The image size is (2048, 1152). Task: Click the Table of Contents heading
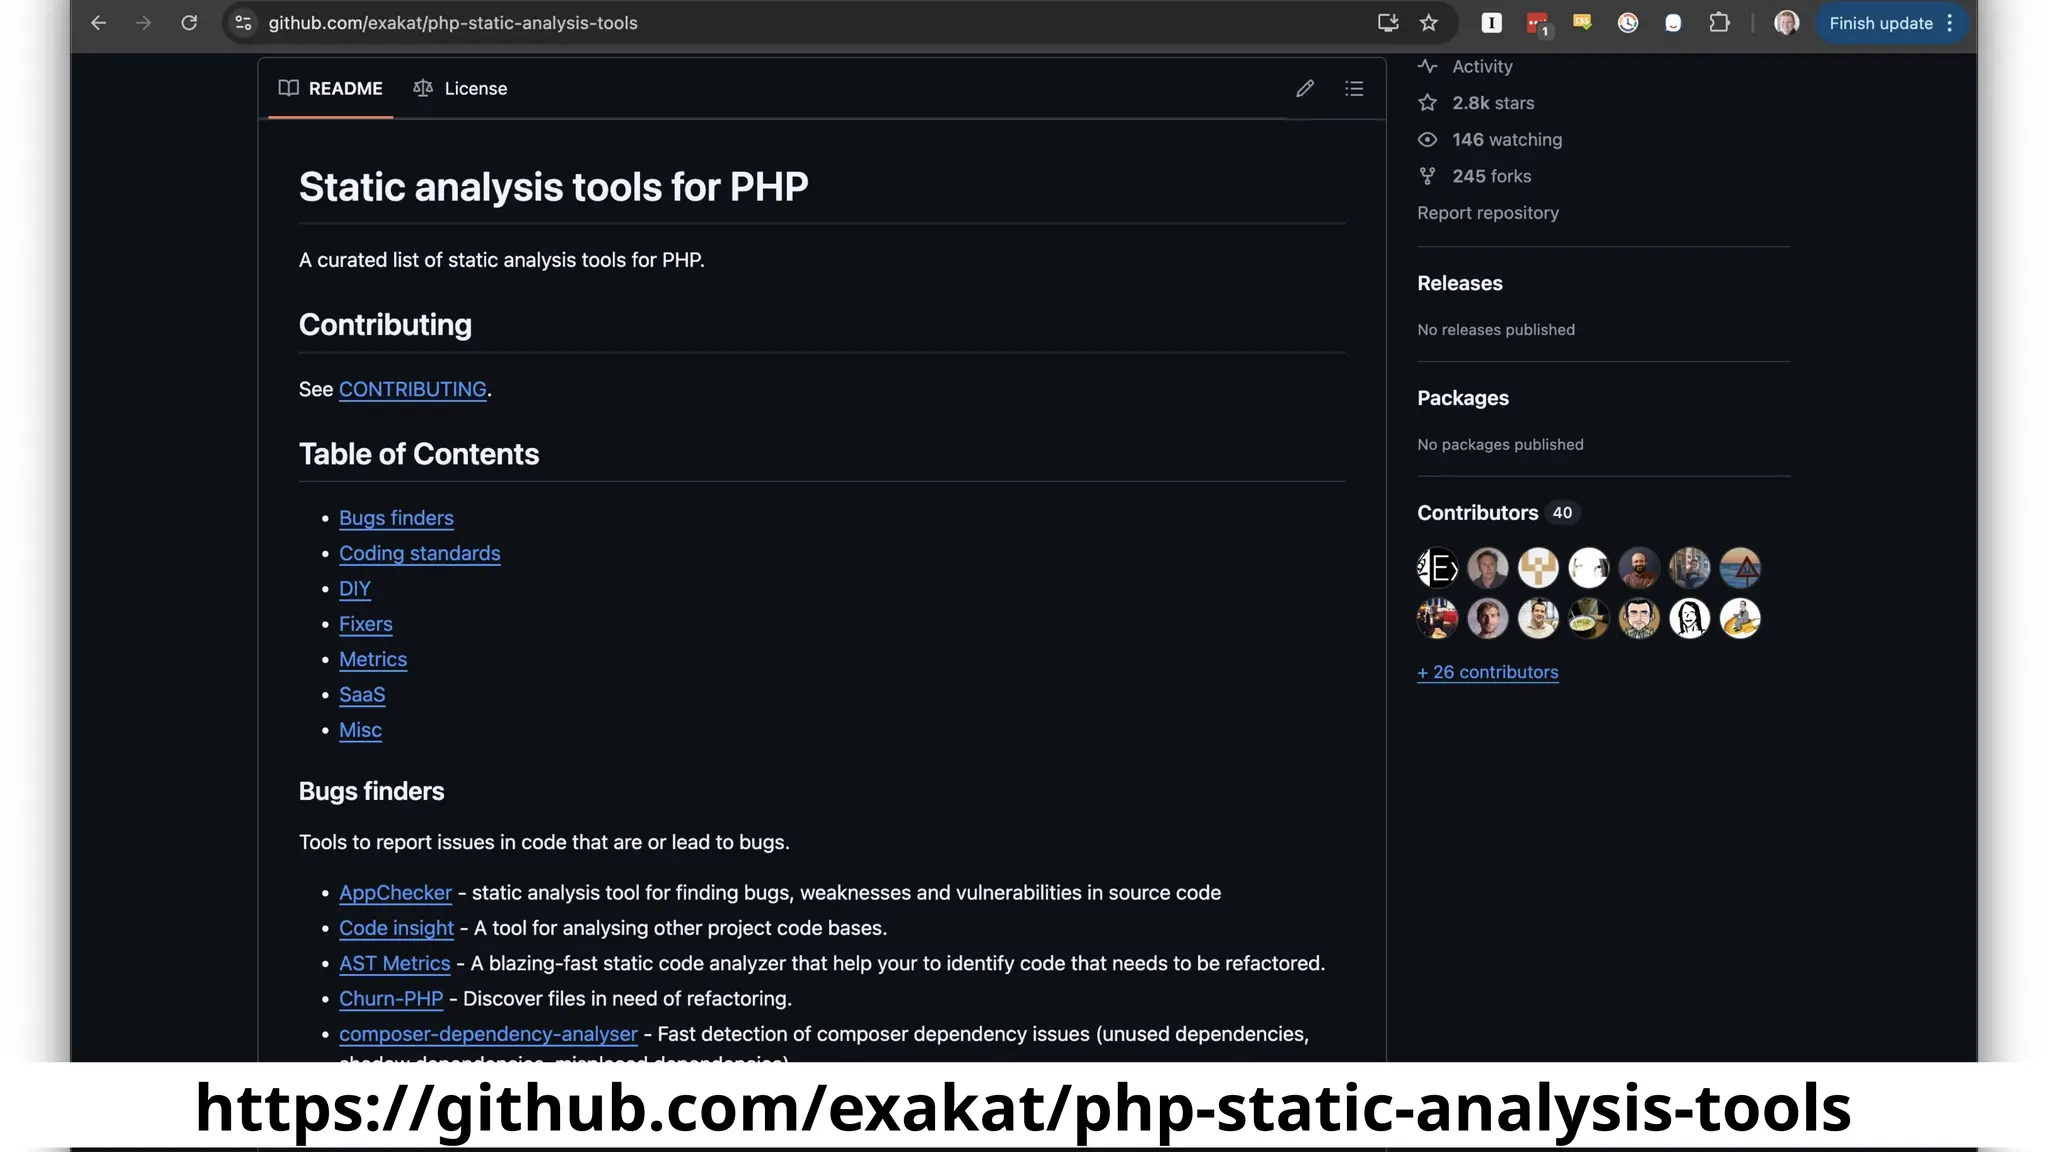(x=418, y=454)
